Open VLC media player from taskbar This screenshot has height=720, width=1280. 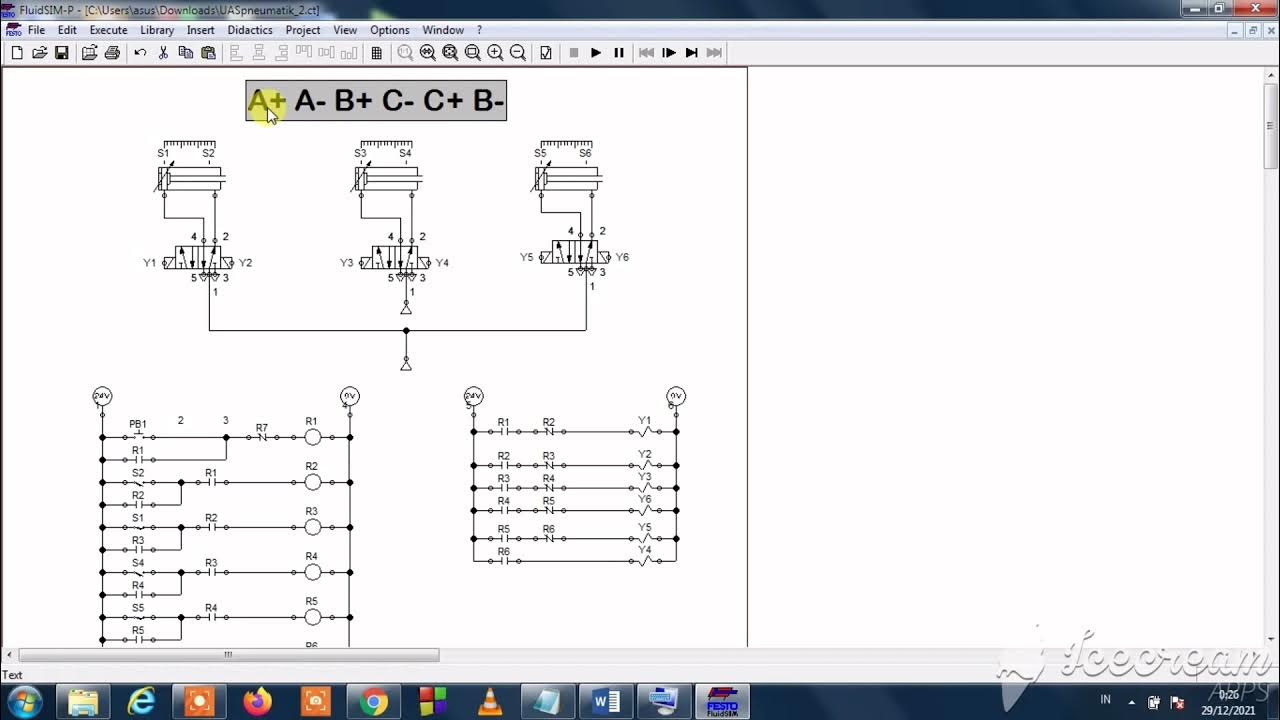pos(490,701)
